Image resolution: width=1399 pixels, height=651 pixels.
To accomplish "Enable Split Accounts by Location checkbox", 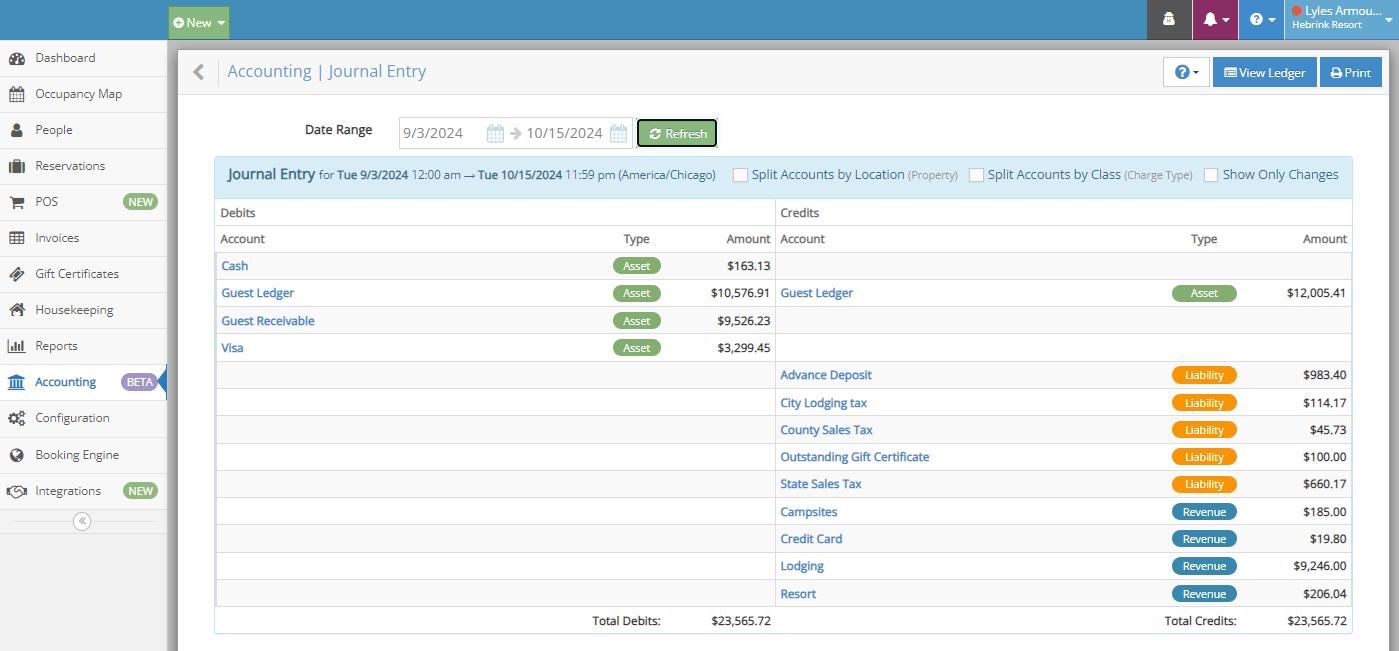I will coord(740,175).
